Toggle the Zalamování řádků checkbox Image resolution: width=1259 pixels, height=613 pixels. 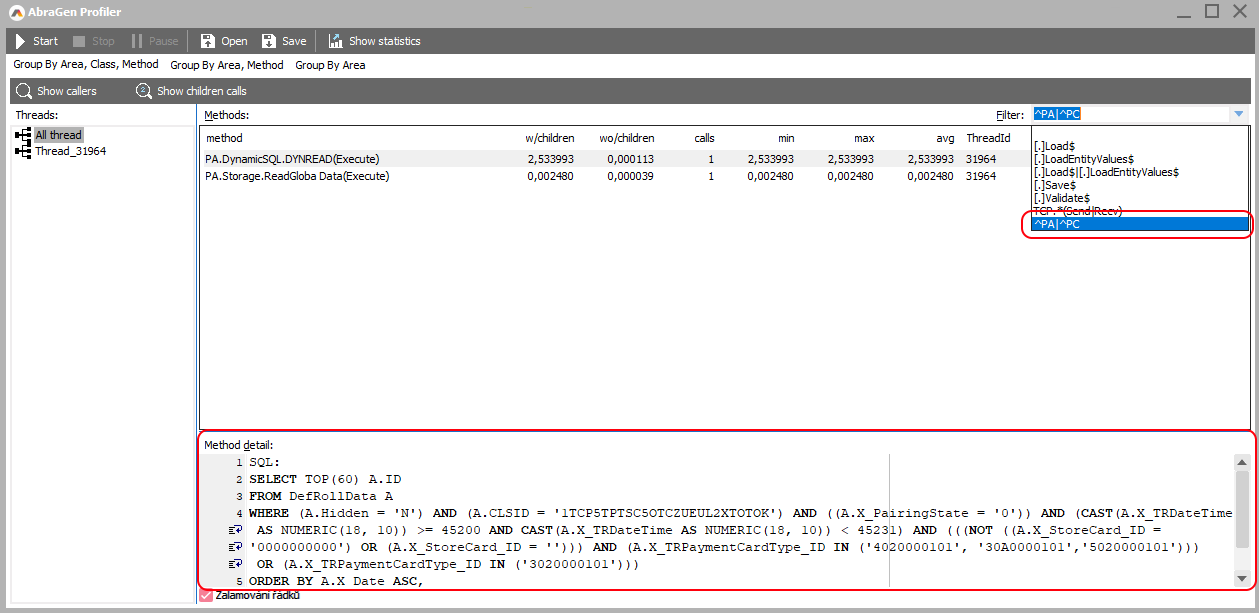tap(207, 595)
